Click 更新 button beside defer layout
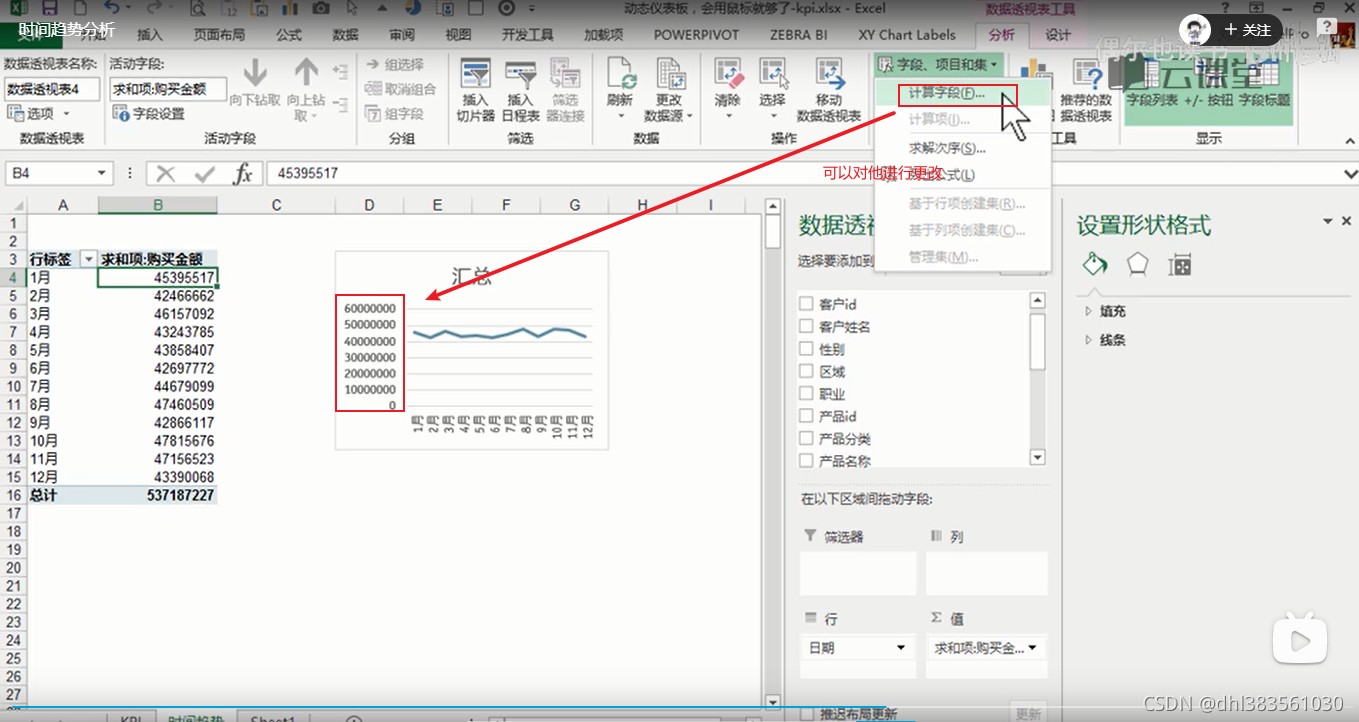This screenshot has width=1359, height=722. click(1028, 713)
